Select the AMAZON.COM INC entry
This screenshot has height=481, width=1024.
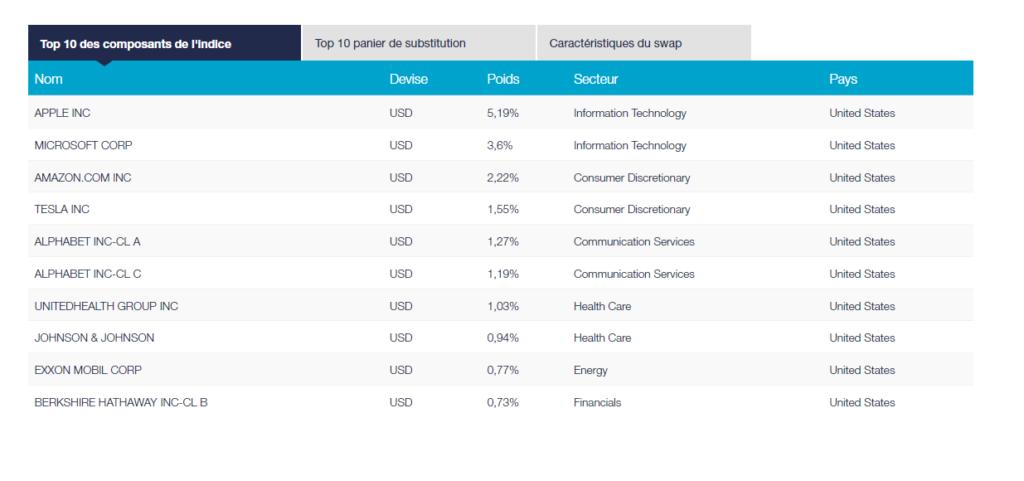tap(82, 177)
